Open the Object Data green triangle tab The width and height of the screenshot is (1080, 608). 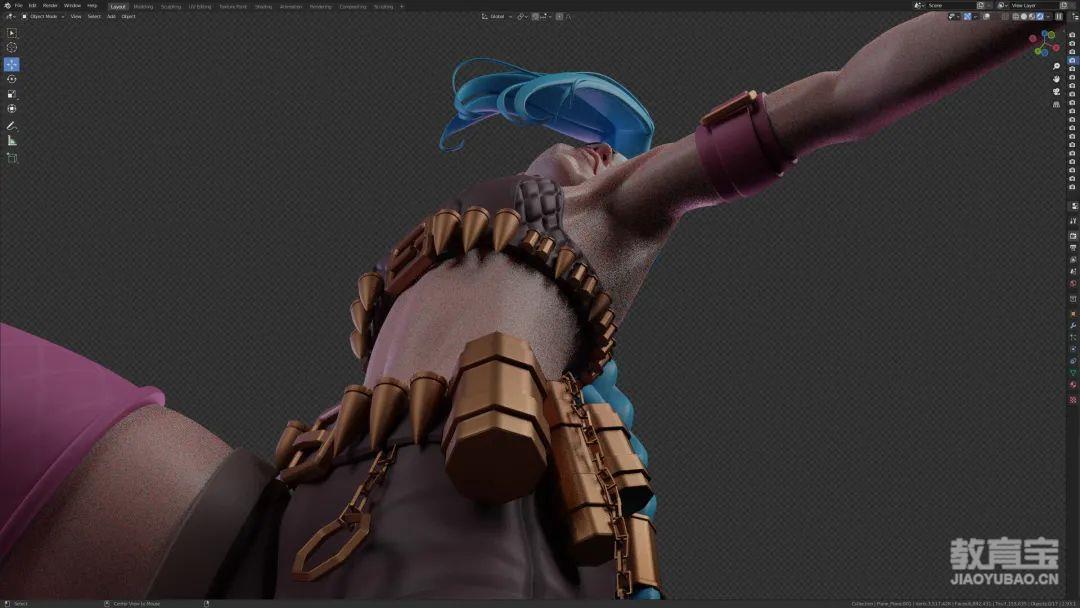point(1073,373)
